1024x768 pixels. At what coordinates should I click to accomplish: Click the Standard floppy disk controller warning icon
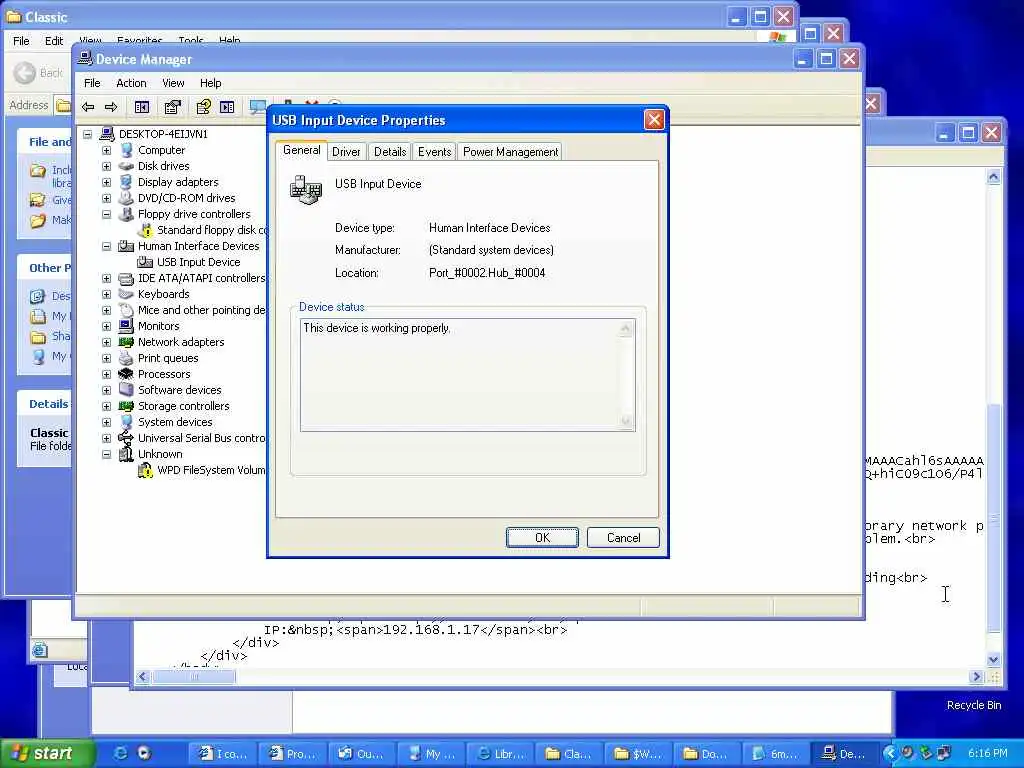145,230
